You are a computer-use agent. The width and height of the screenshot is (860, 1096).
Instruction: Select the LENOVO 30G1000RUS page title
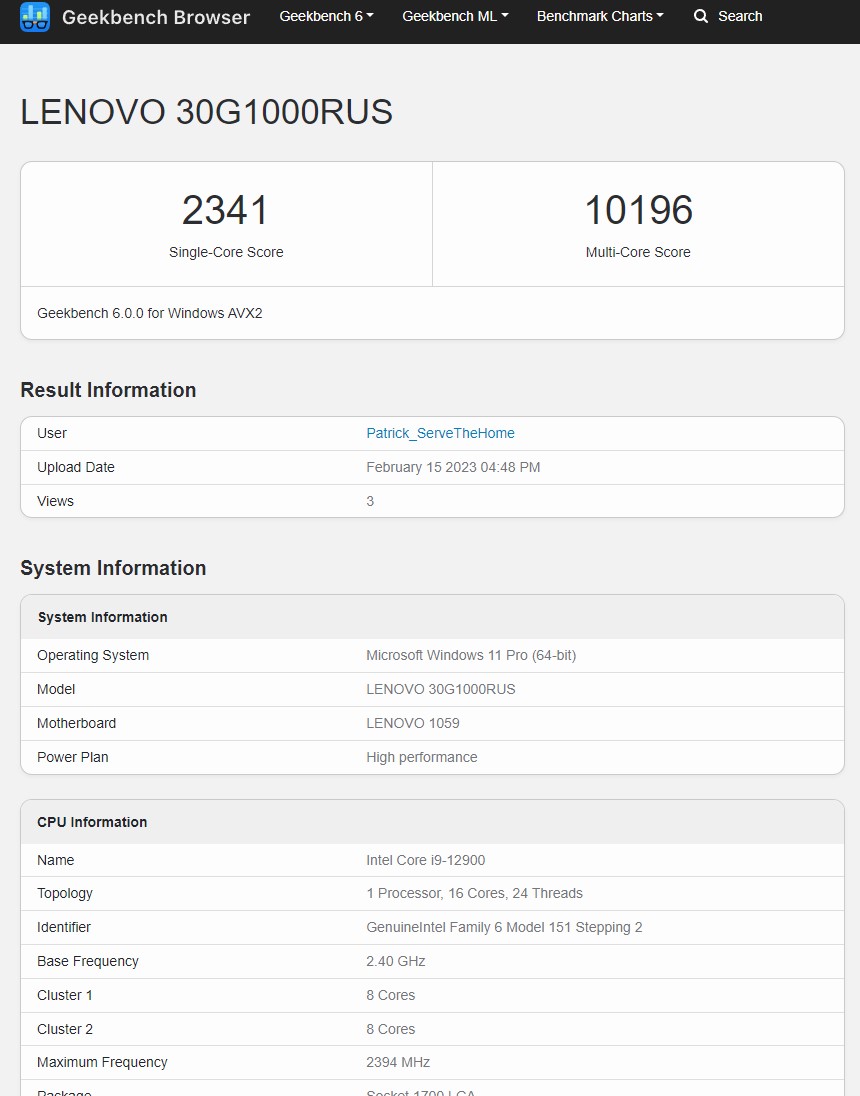207,112
